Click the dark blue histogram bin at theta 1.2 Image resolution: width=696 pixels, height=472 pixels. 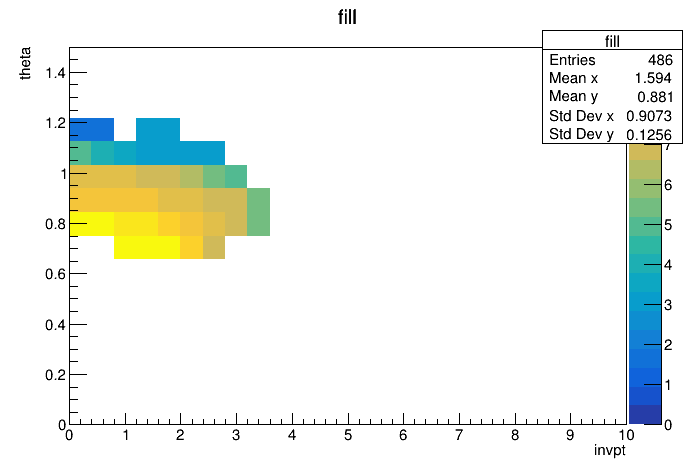[91, 130]
